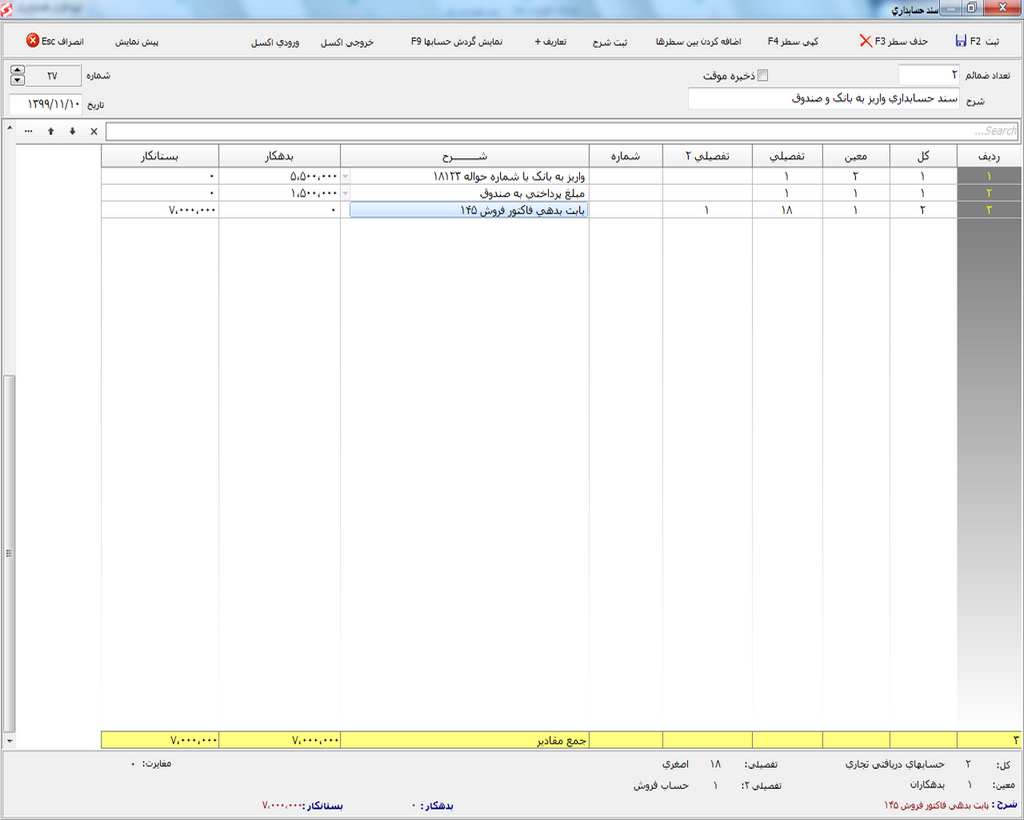Click the شرح column header

point(464,156)
